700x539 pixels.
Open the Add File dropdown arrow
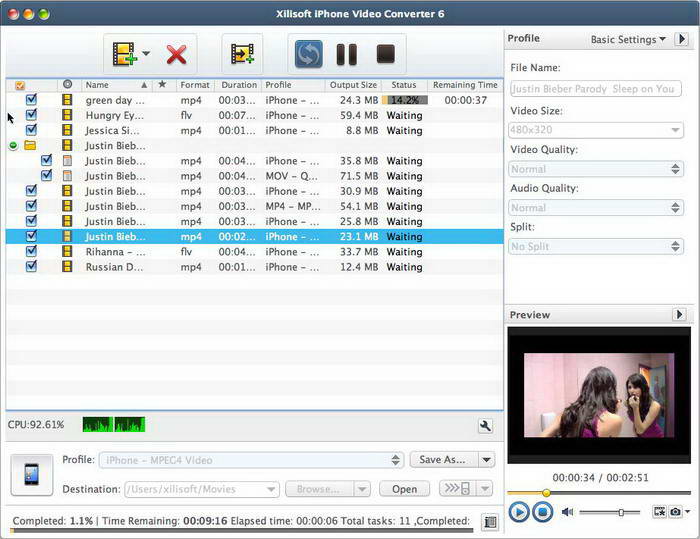(146, 54)
